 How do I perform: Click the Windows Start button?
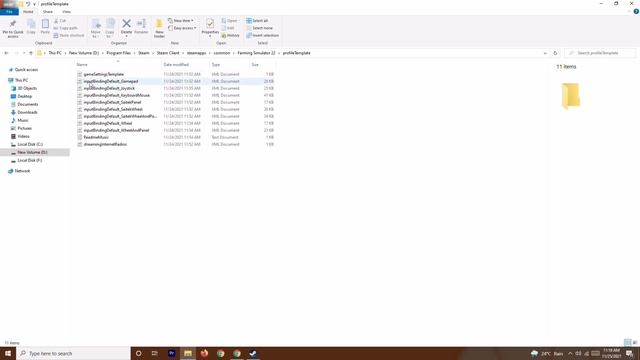point(8,353)
